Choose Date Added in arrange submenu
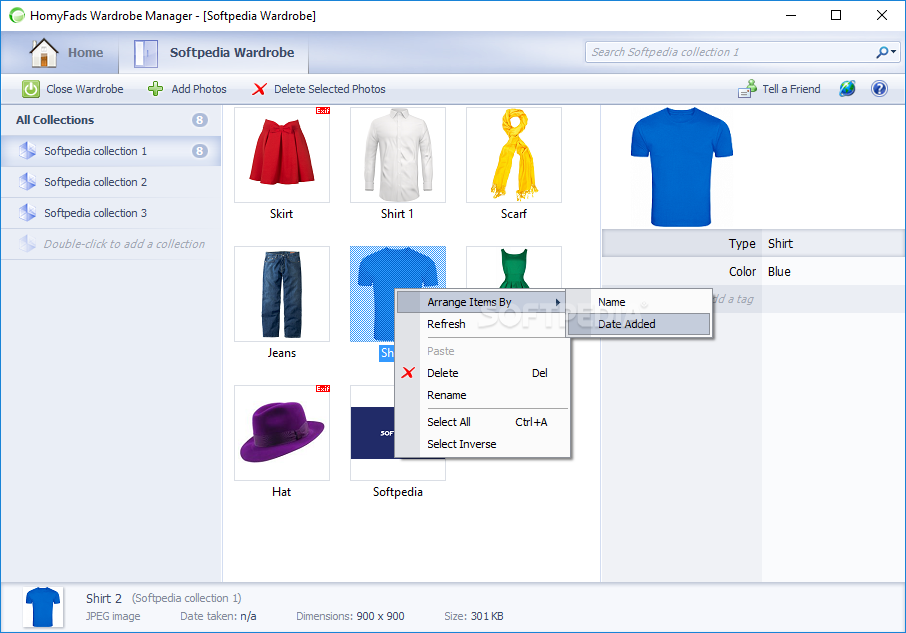This screenshot has width=906, height=633. pos(639,324)
